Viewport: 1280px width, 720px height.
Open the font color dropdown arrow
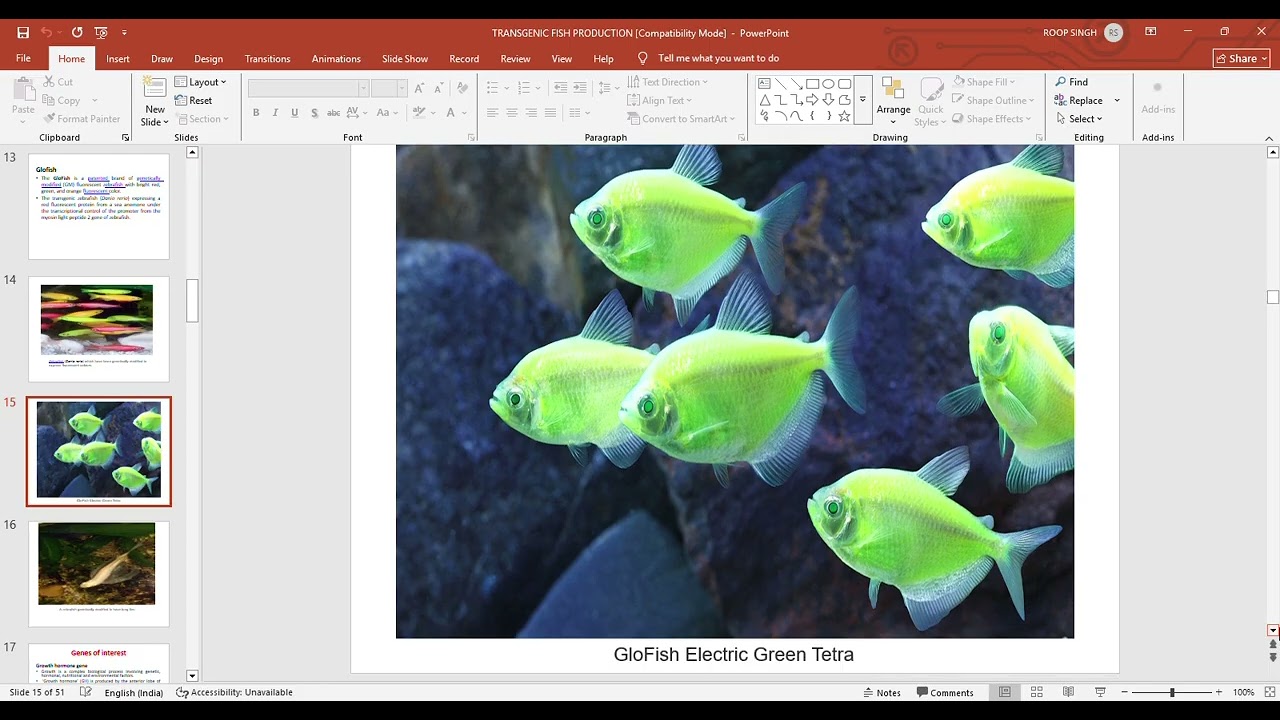pos(465,113)
